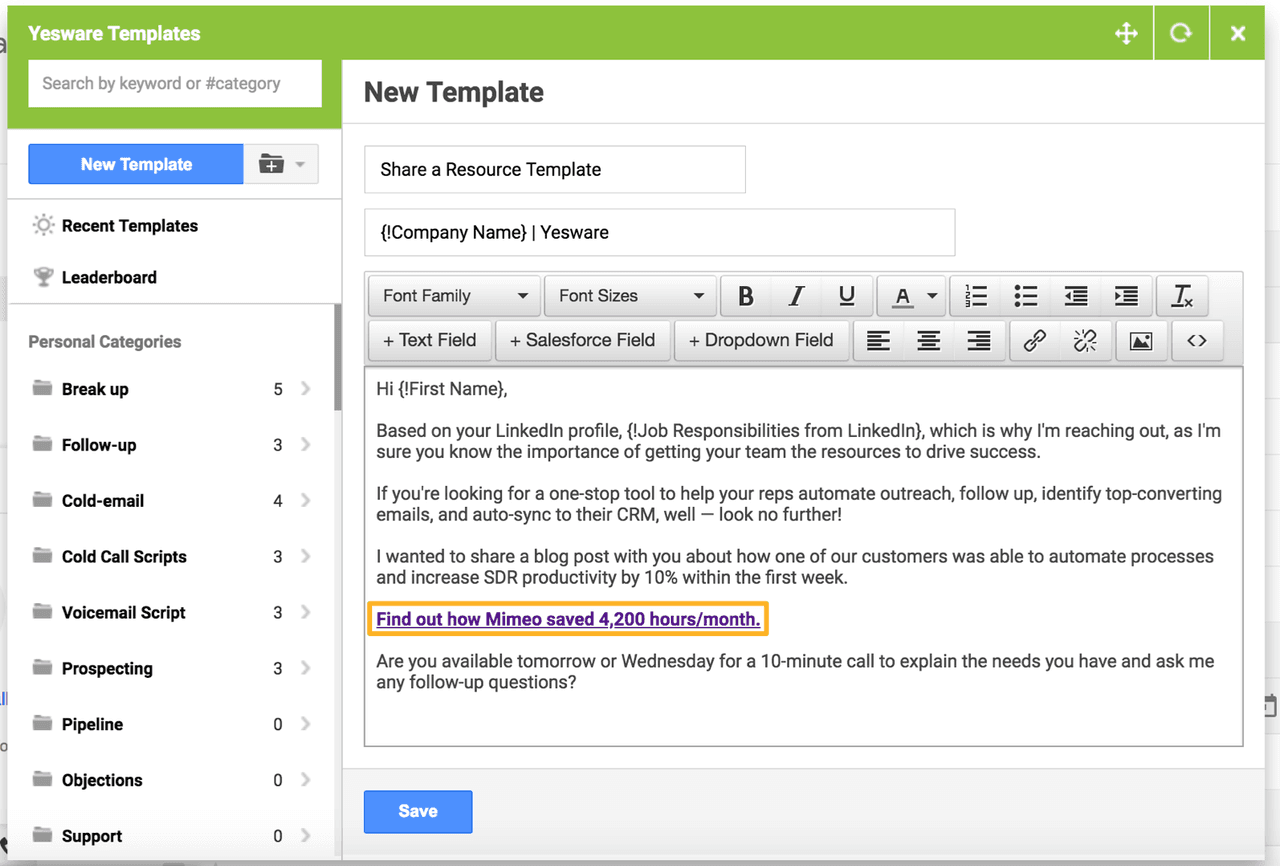Open the Font Sizes dropdown

[630, 296]
